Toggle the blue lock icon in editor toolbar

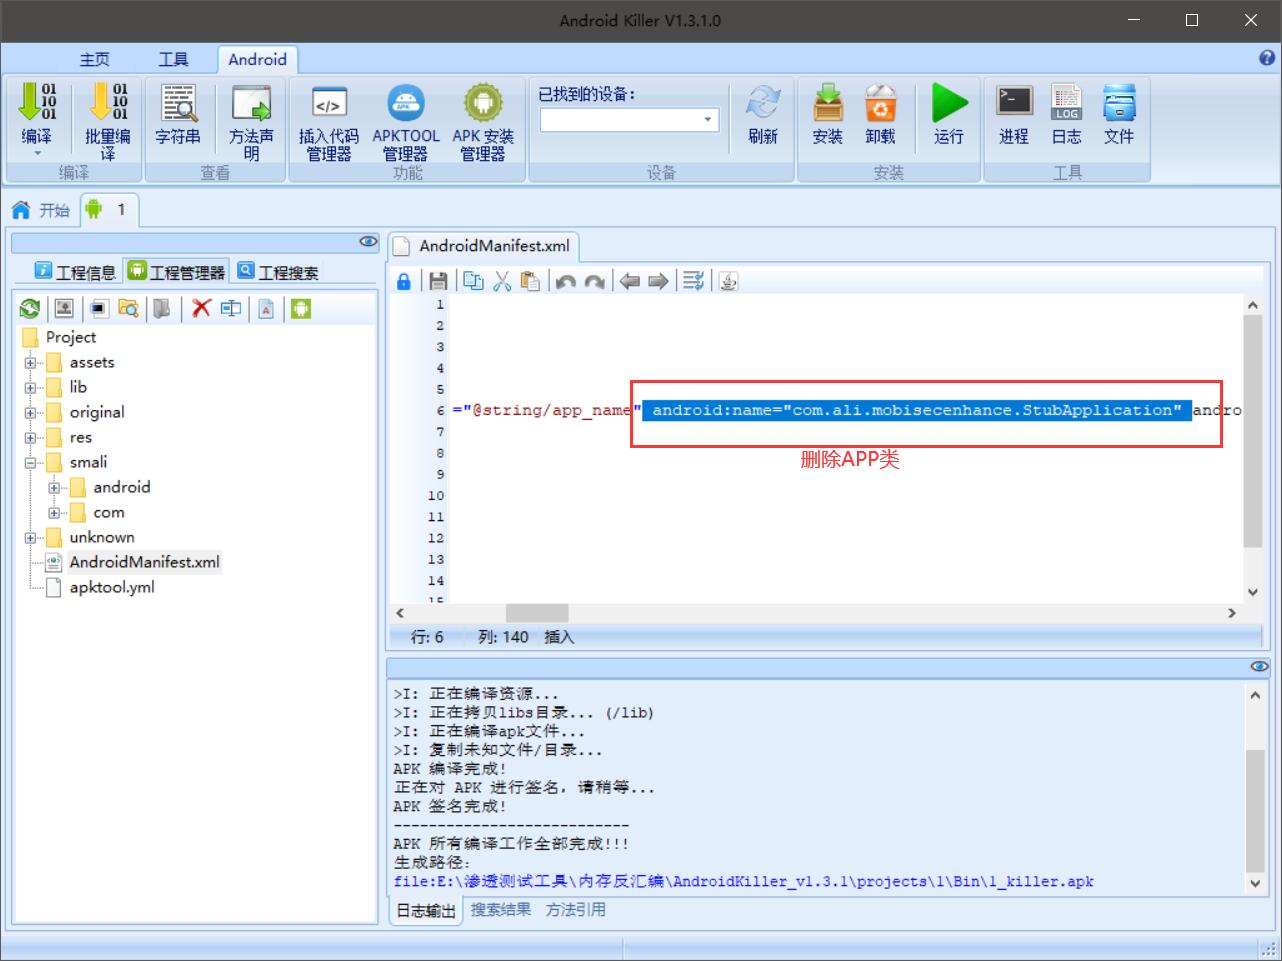(404, 282)
